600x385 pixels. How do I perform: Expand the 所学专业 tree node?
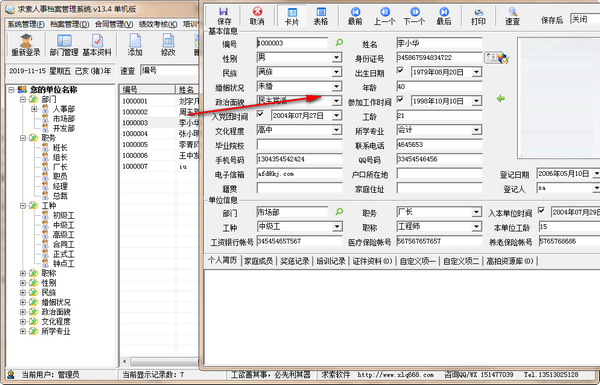pos(23,331)
